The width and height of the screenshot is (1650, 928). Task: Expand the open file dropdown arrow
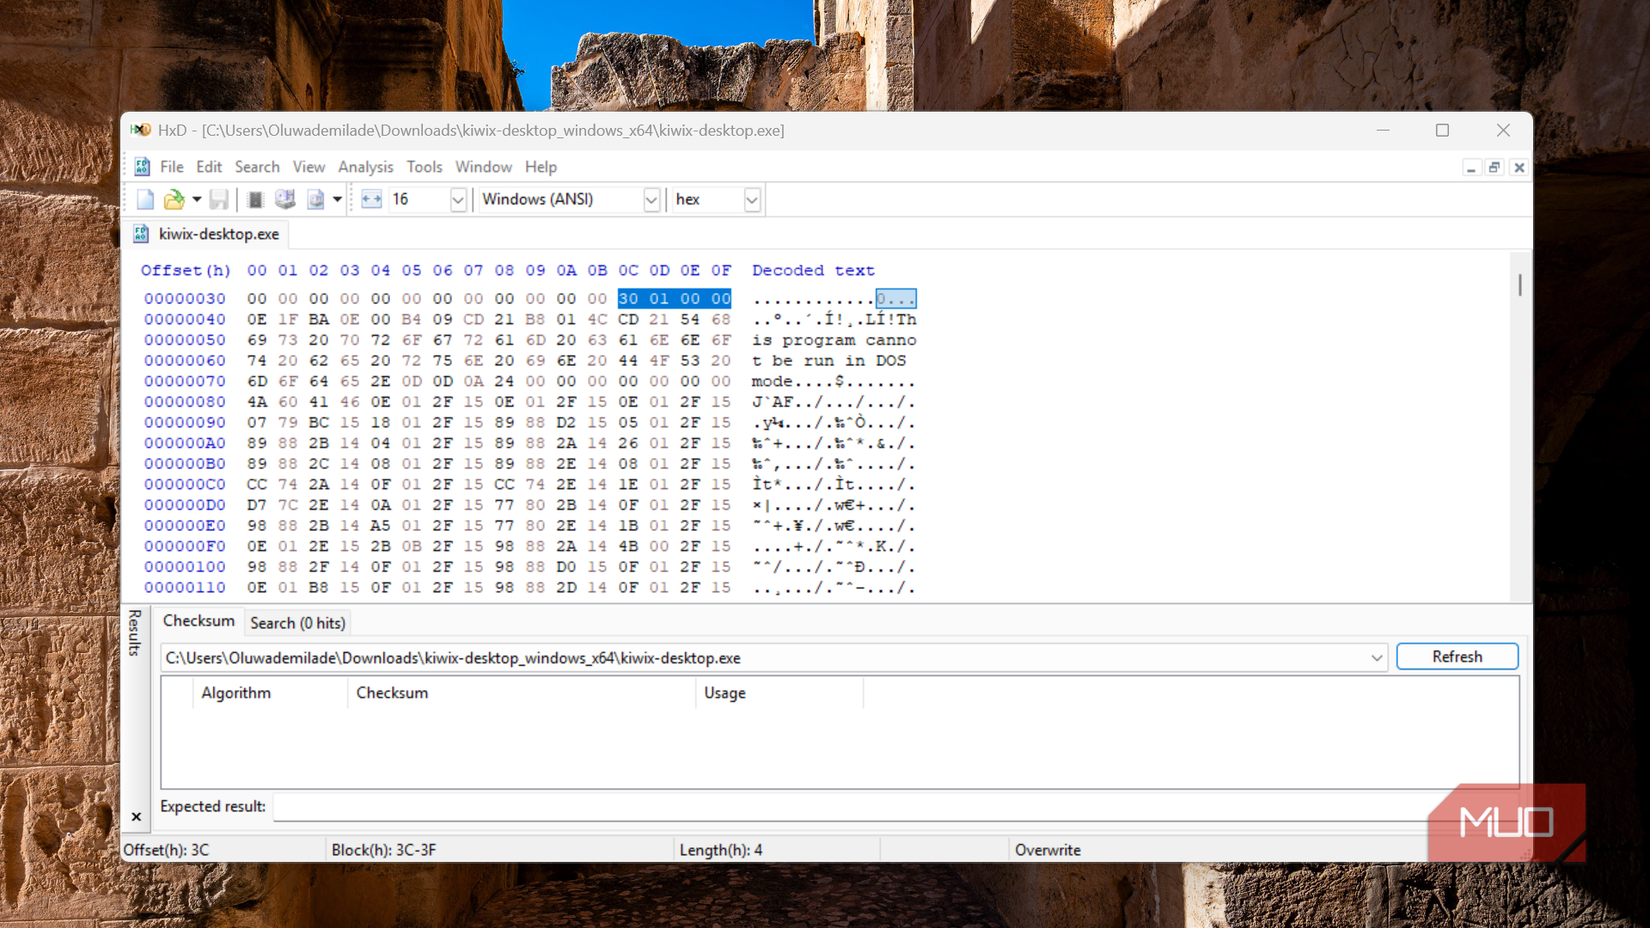tap(197, 199)
